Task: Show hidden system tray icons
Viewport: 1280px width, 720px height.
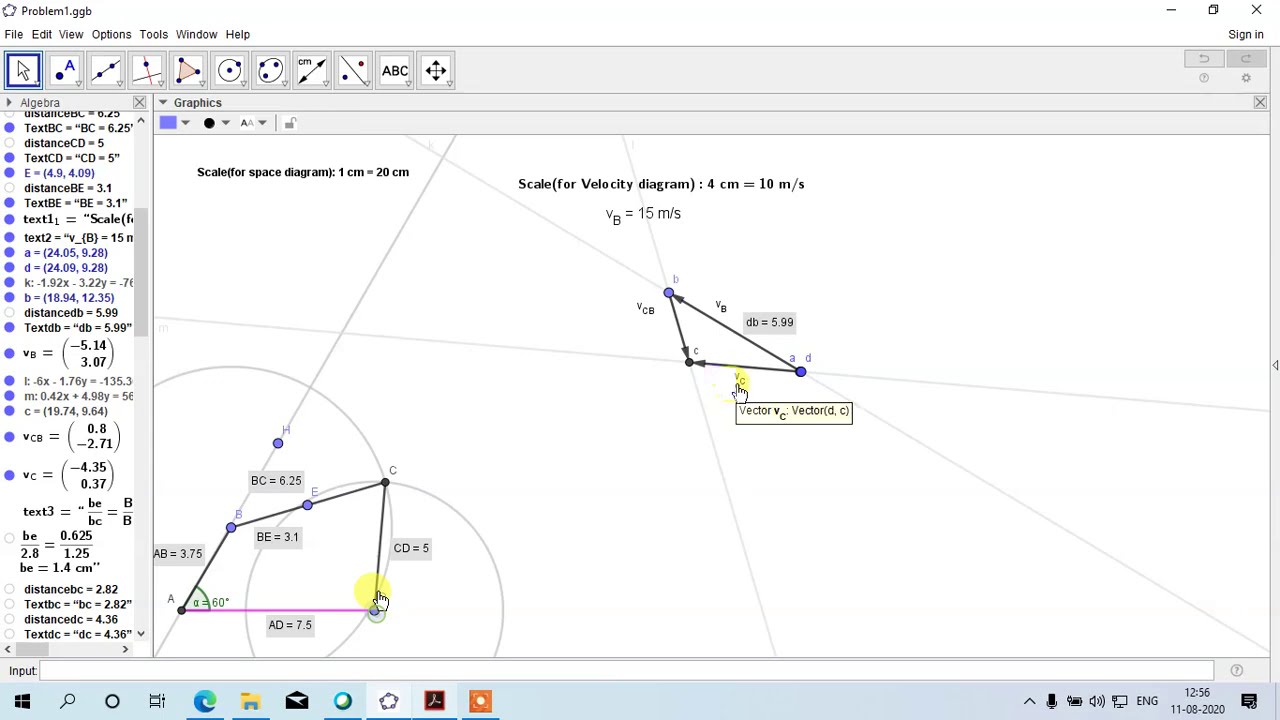Action: [1029, 701]
